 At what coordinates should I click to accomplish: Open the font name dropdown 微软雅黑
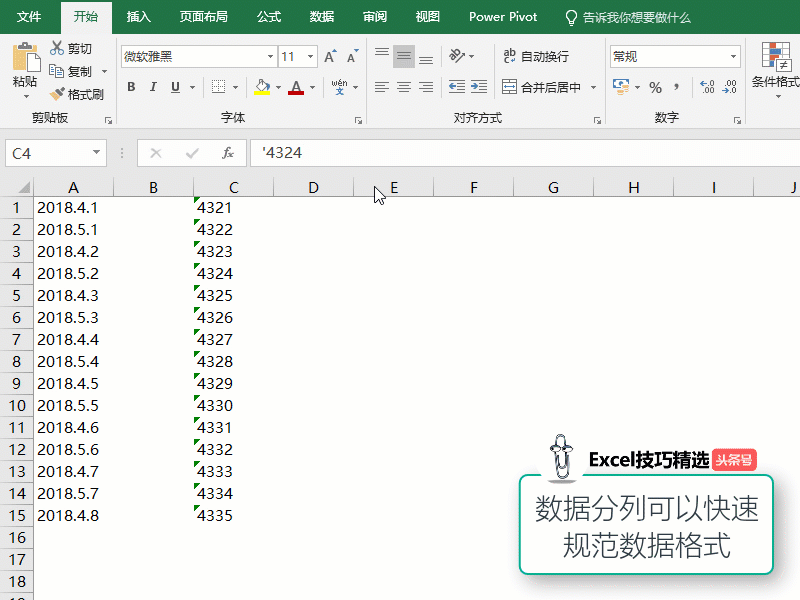point(270,57)
